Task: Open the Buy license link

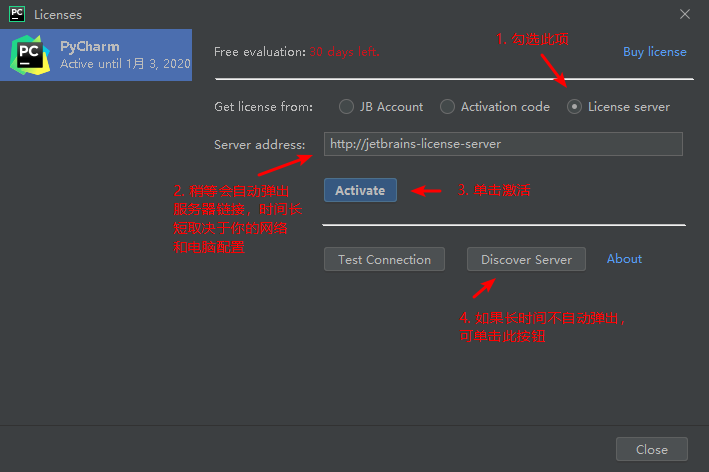Action: [655, 52]
